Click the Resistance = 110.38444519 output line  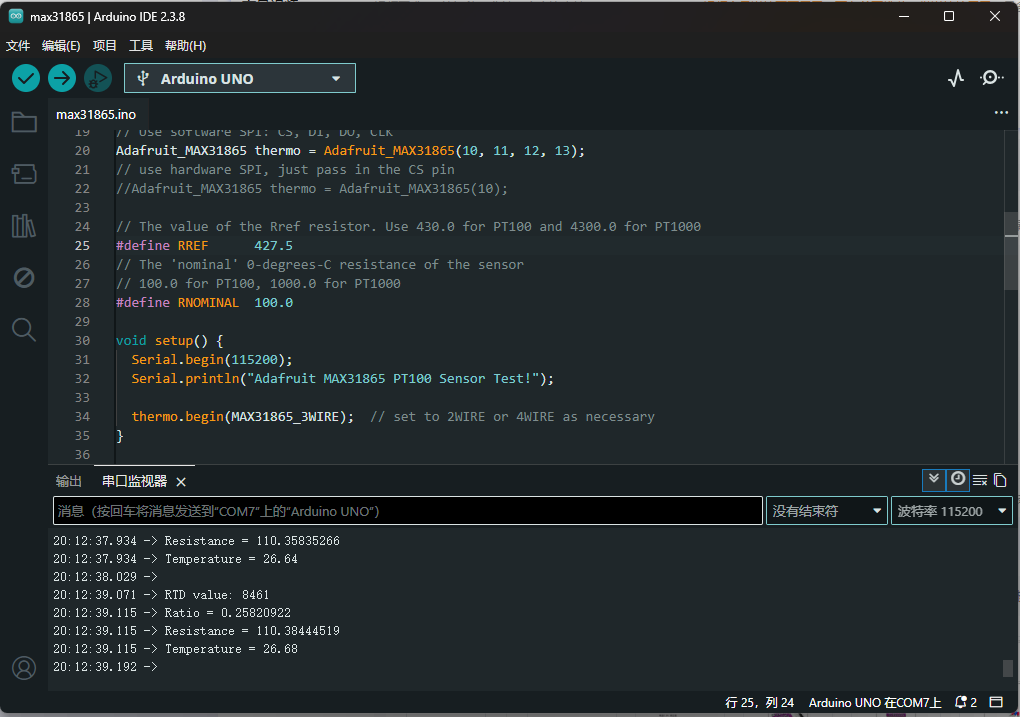click(196, 630)
